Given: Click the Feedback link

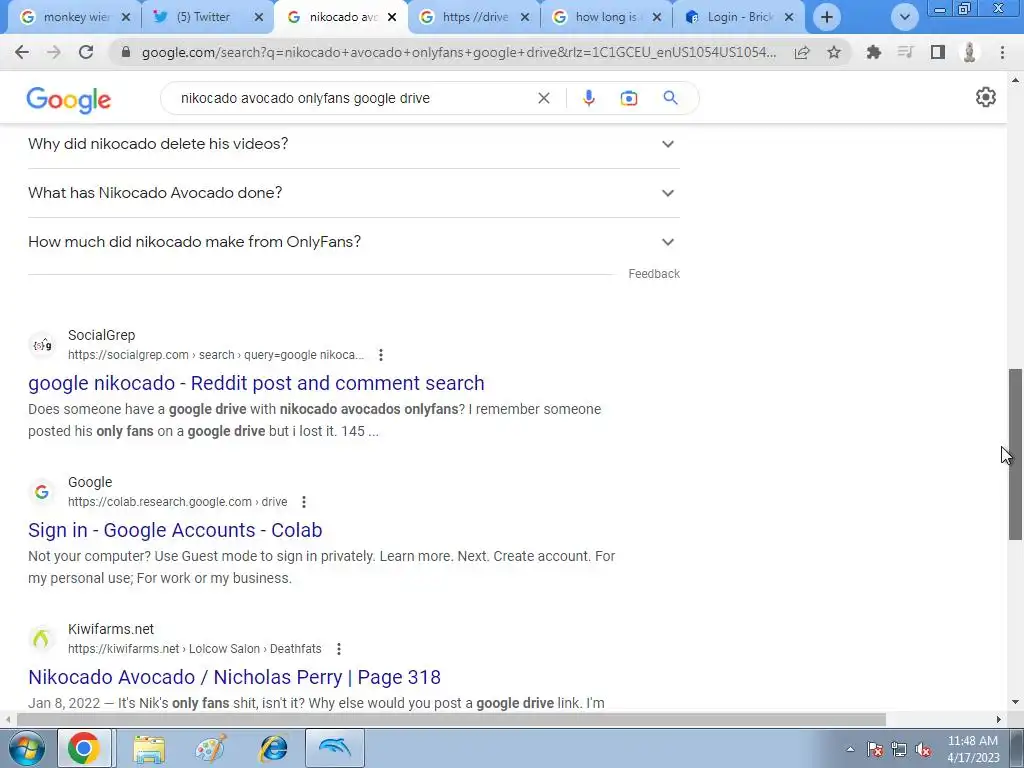Looking at the screenshot, I should coord(654,274).
